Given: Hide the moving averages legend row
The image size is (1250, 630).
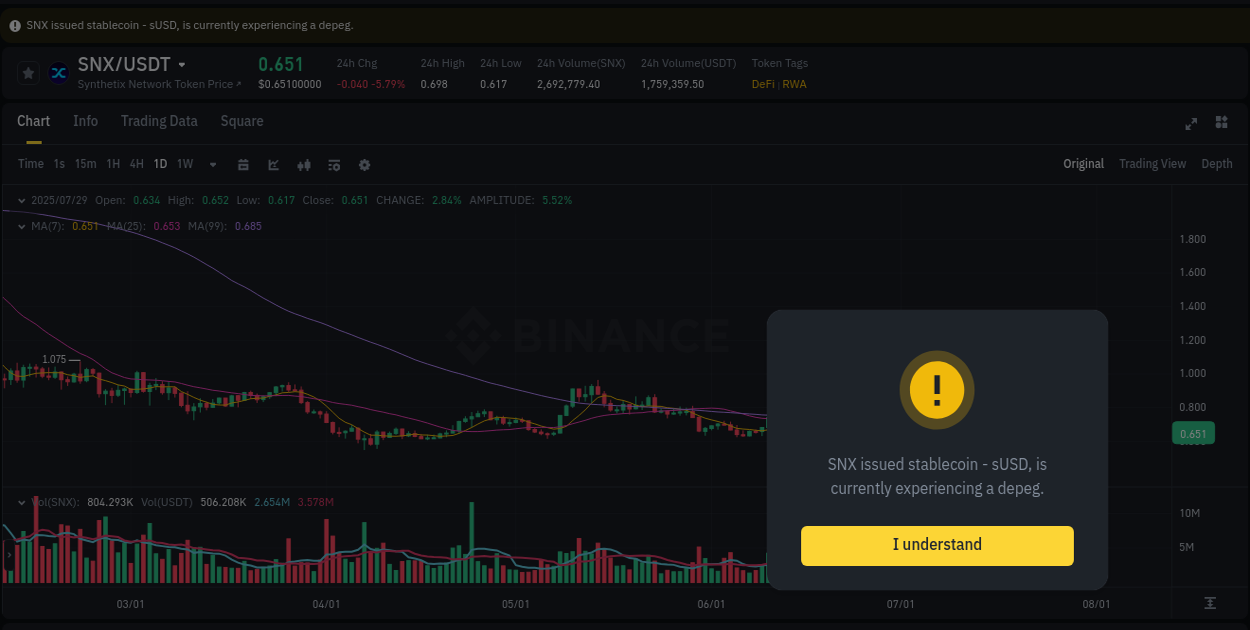Looking at the screenshot, I should pos(20,226).
